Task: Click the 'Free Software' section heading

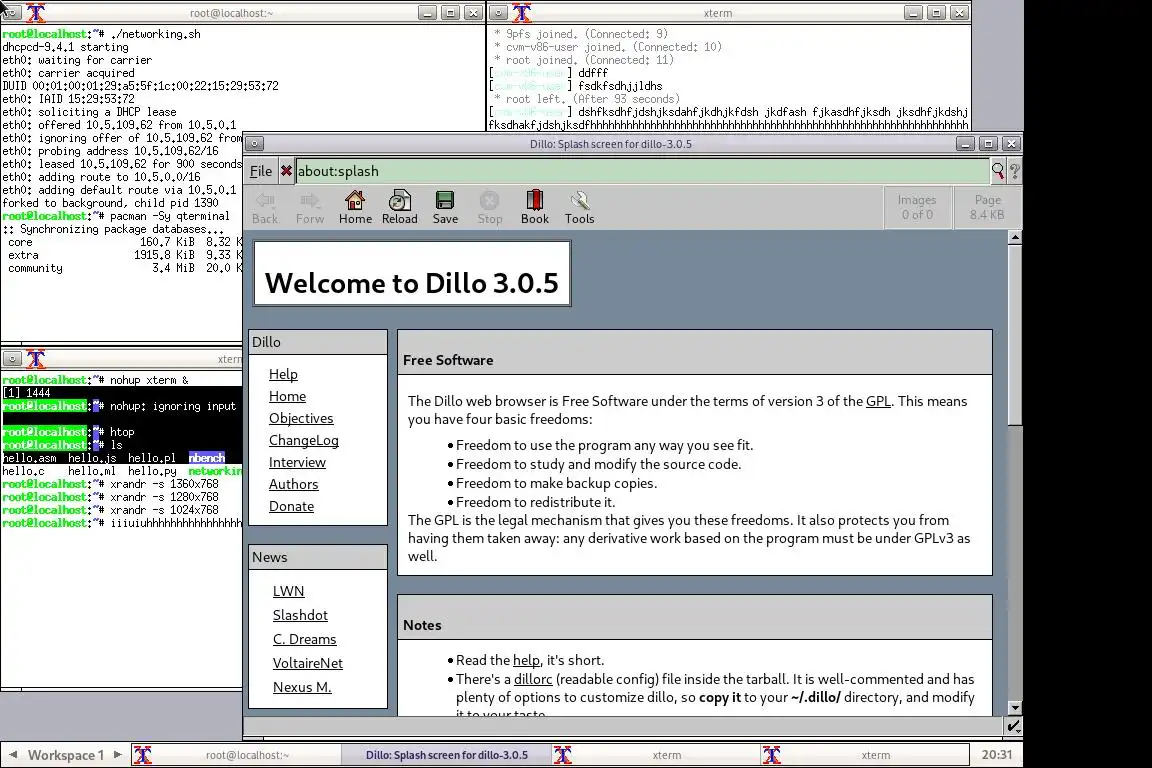Action: [447, 360]
